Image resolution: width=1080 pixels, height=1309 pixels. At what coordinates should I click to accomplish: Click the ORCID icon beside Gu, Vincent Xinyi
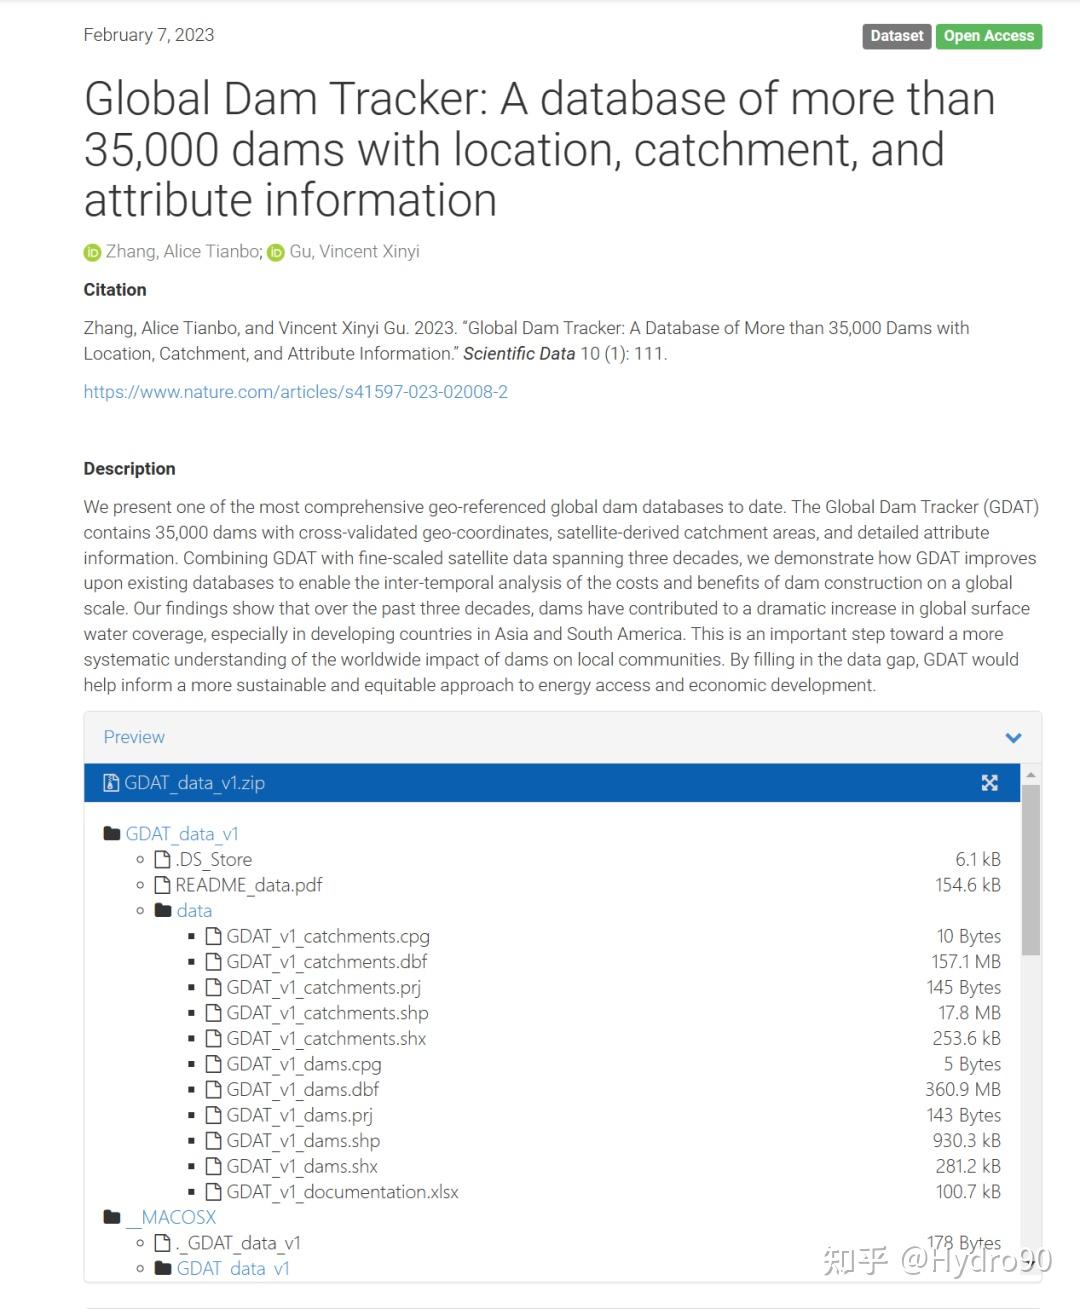(x=276, y=252)
